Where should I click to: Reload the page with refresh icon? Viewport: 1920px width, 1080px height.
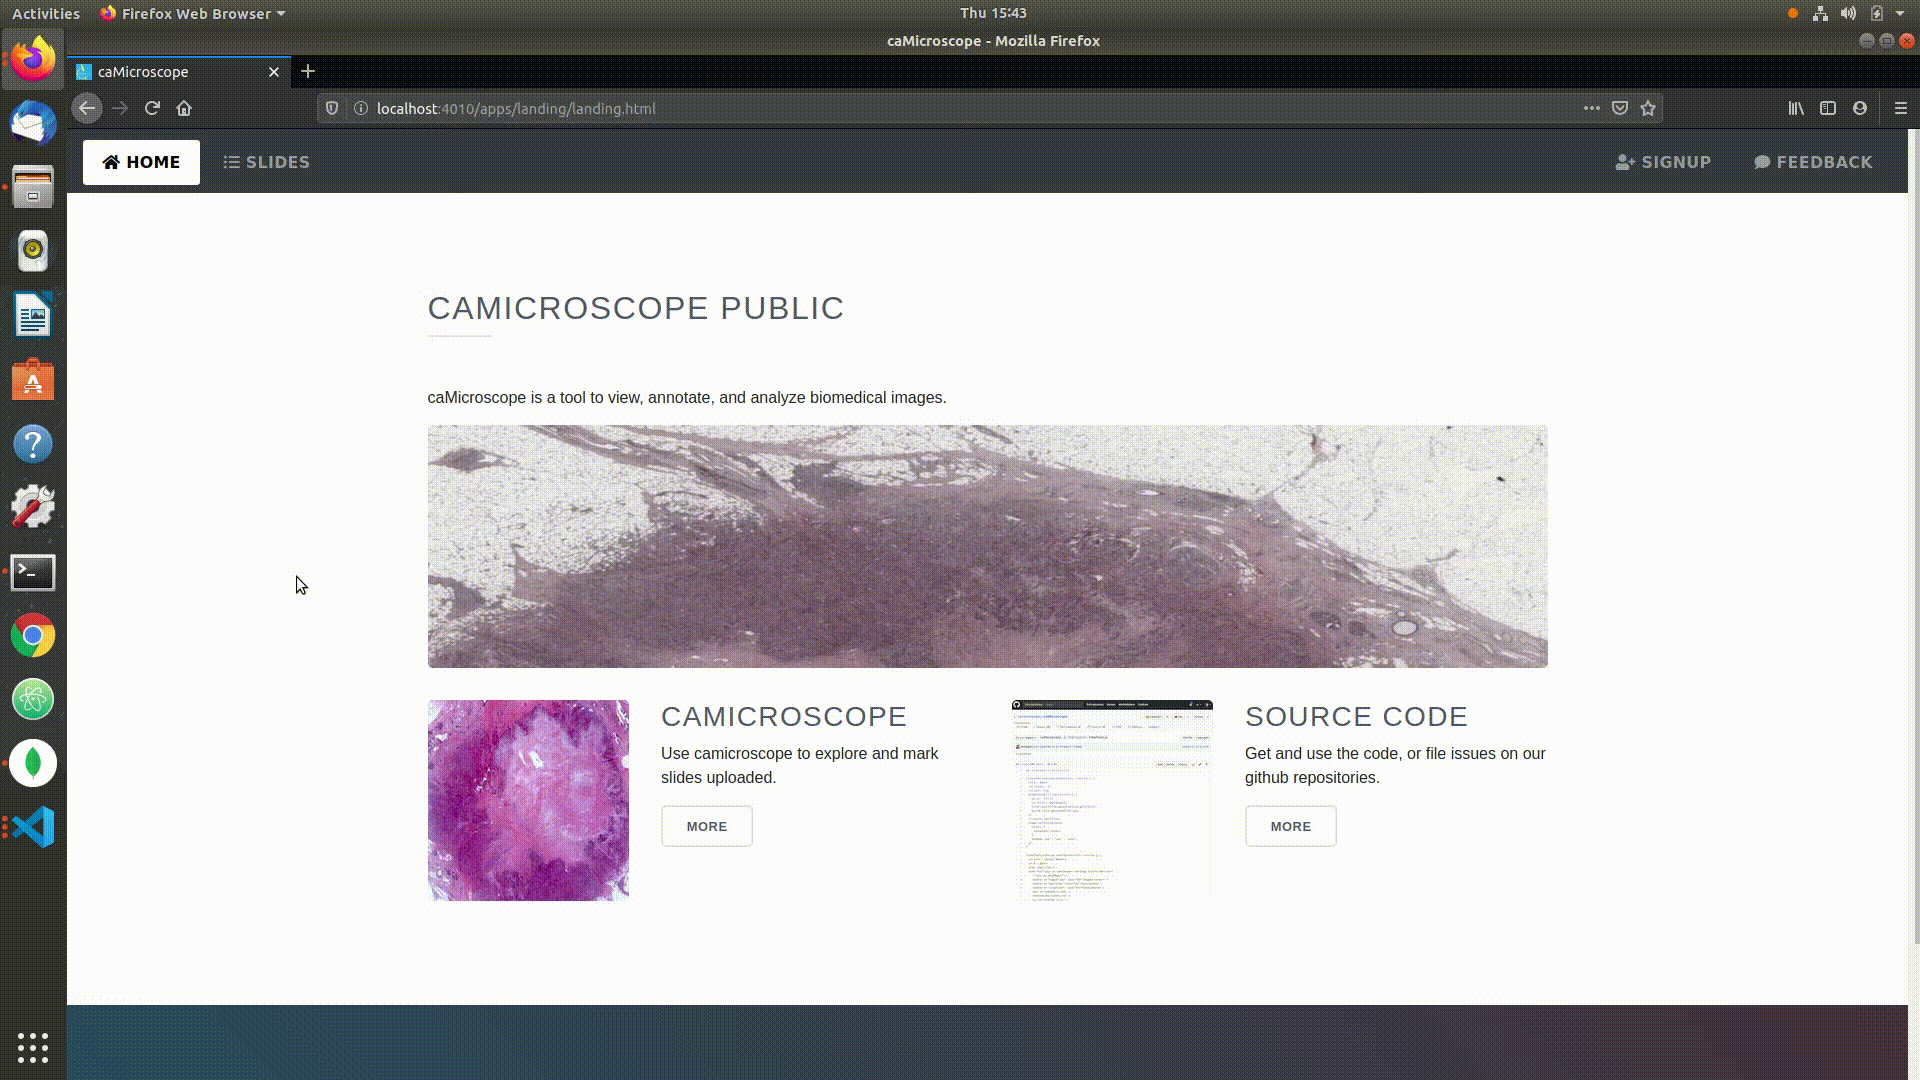tap(152, 108)
